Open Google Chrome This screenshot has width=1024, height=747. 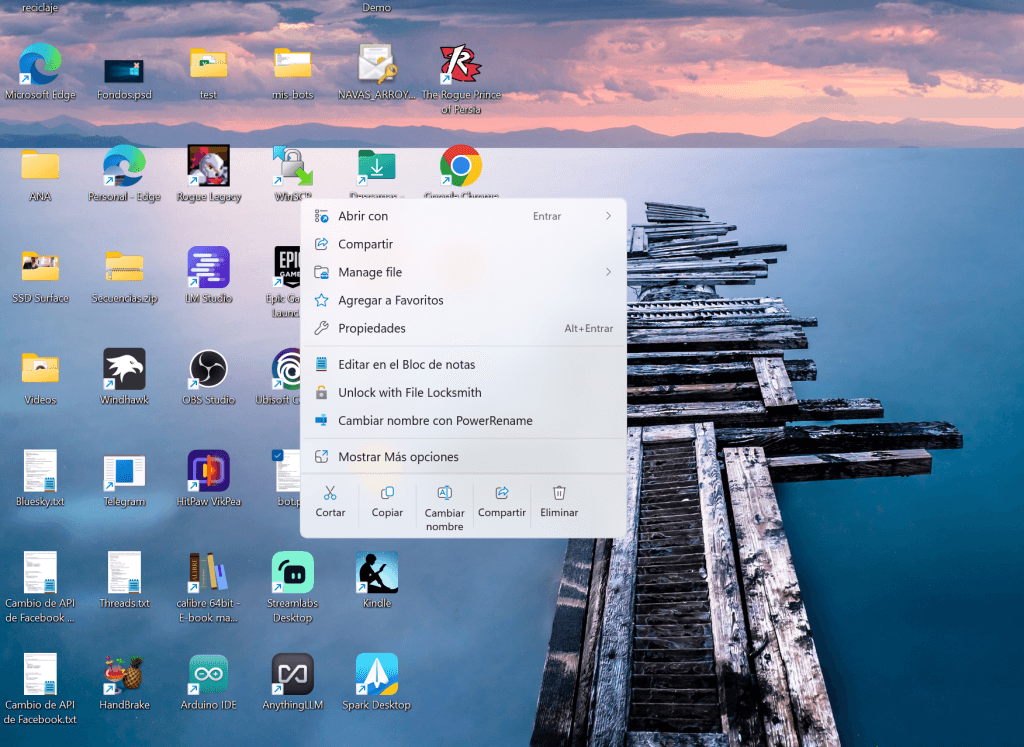460,168
